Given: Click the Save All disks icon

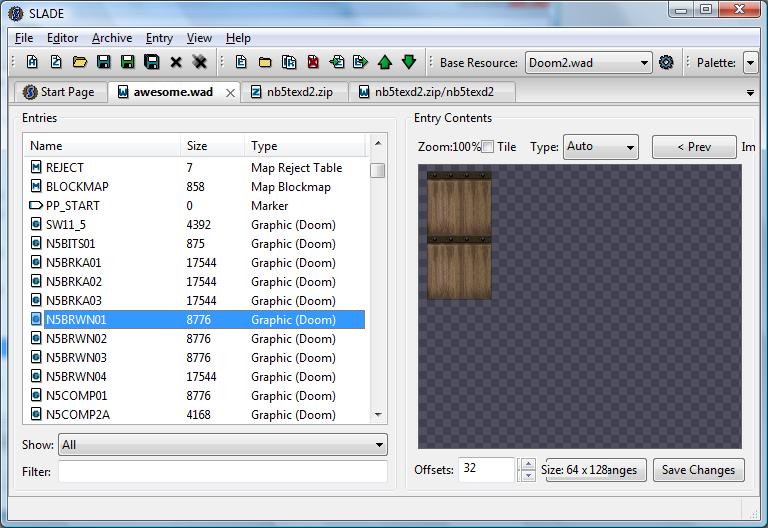Looking at the screenshot, I should pyautogui.click(x=152, y=62).
